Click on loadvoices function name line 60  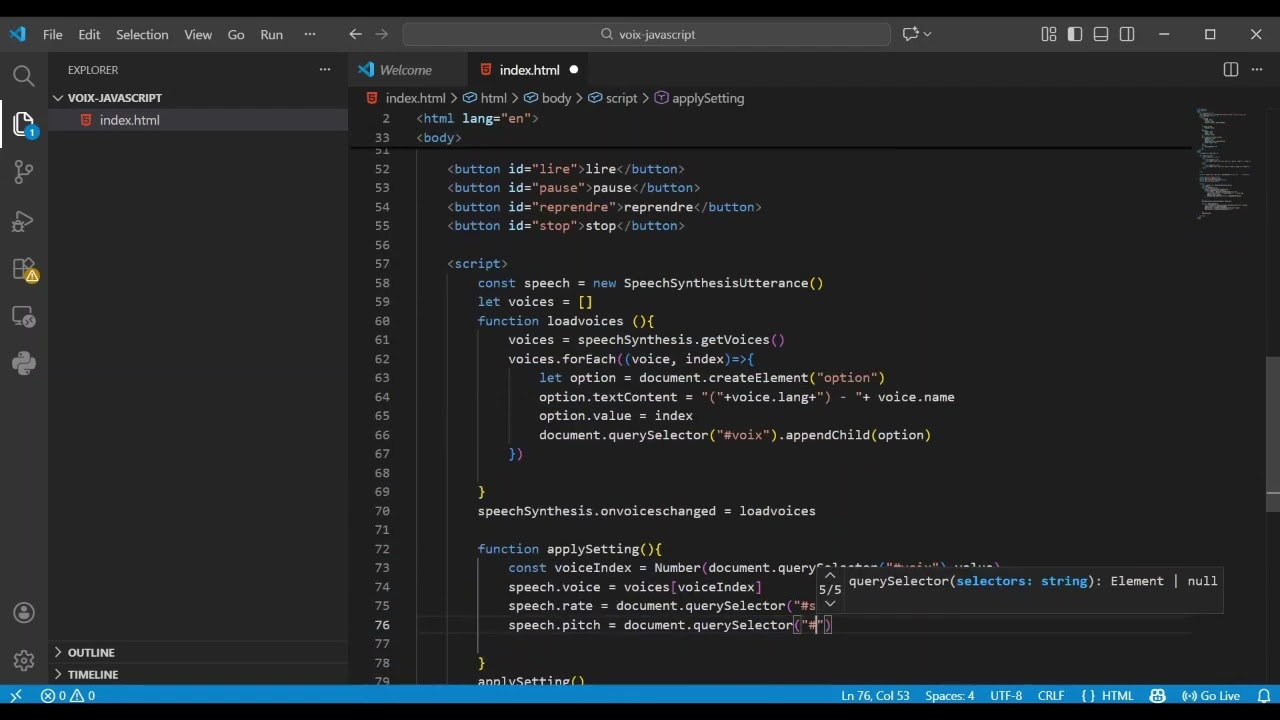coord(585,321)
